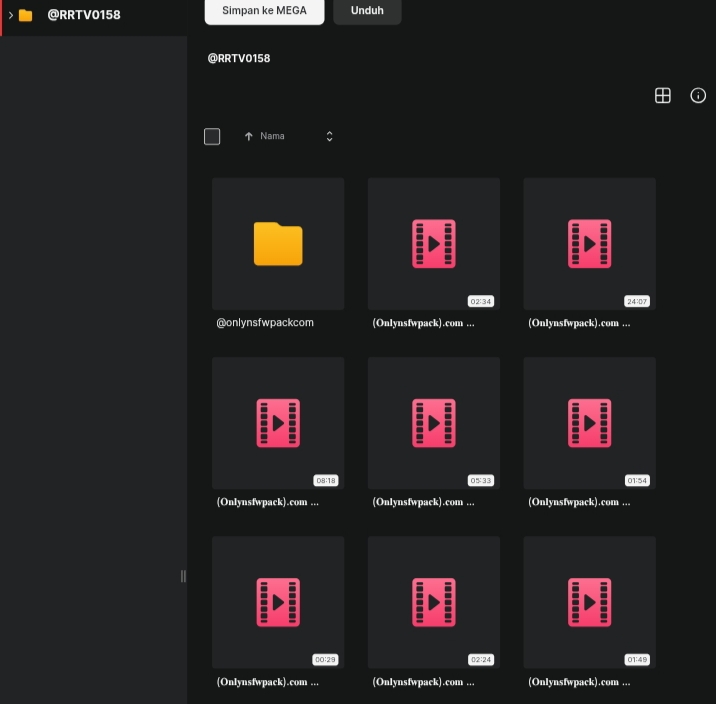The width and height of the screenshot is (716, 704).
Task: Select @RRTV0158 in the sidebar tree
Action: point(84,15)
